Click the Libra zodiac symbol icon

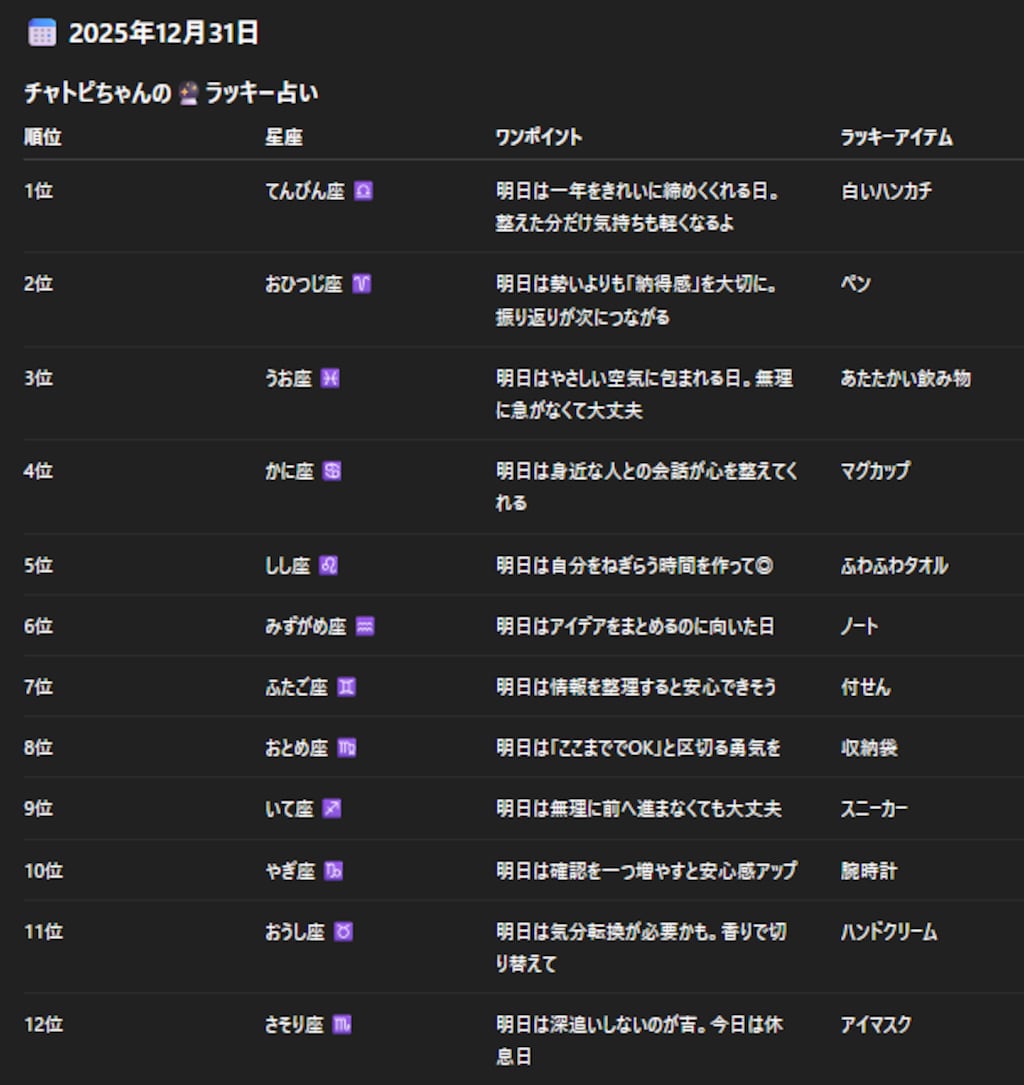(x=364, y=191)
